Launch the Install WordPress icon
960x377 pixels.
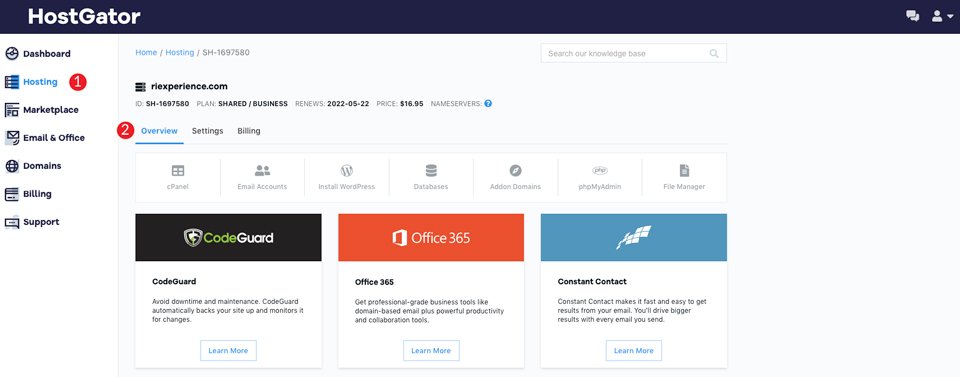click(347, 171)
